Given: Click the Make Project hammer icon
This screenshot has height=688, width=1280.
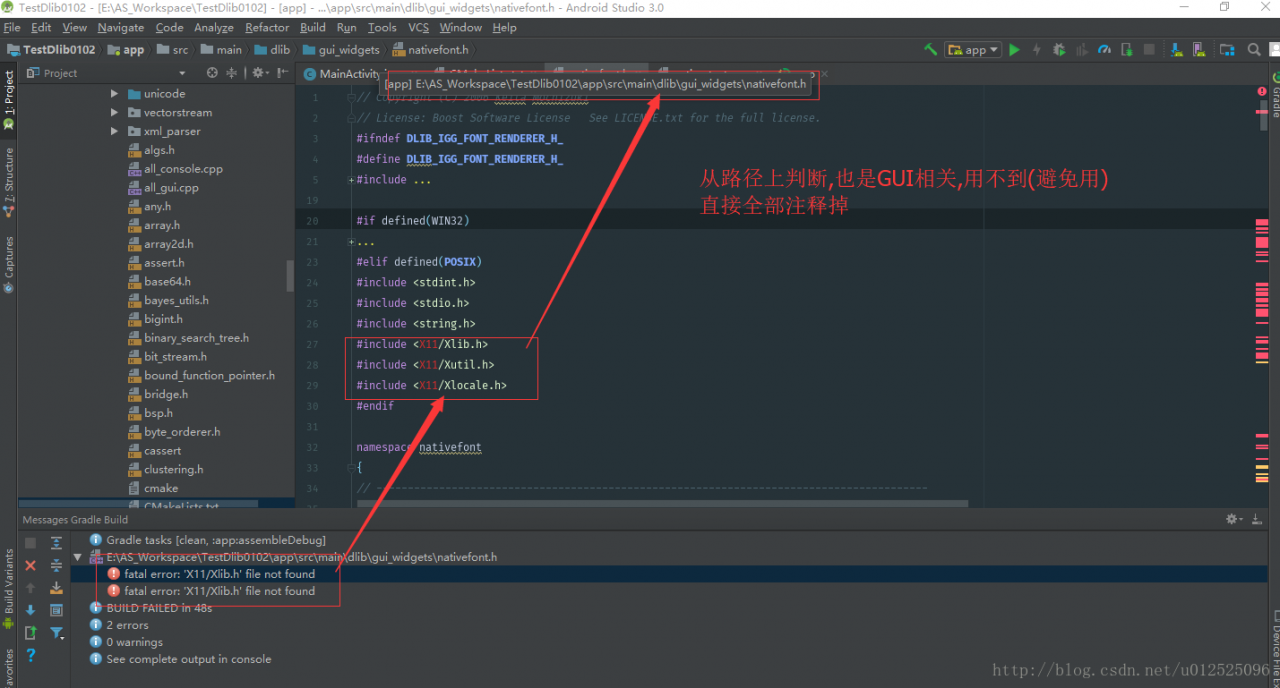Looking at the screenshot, I should 930,49.
